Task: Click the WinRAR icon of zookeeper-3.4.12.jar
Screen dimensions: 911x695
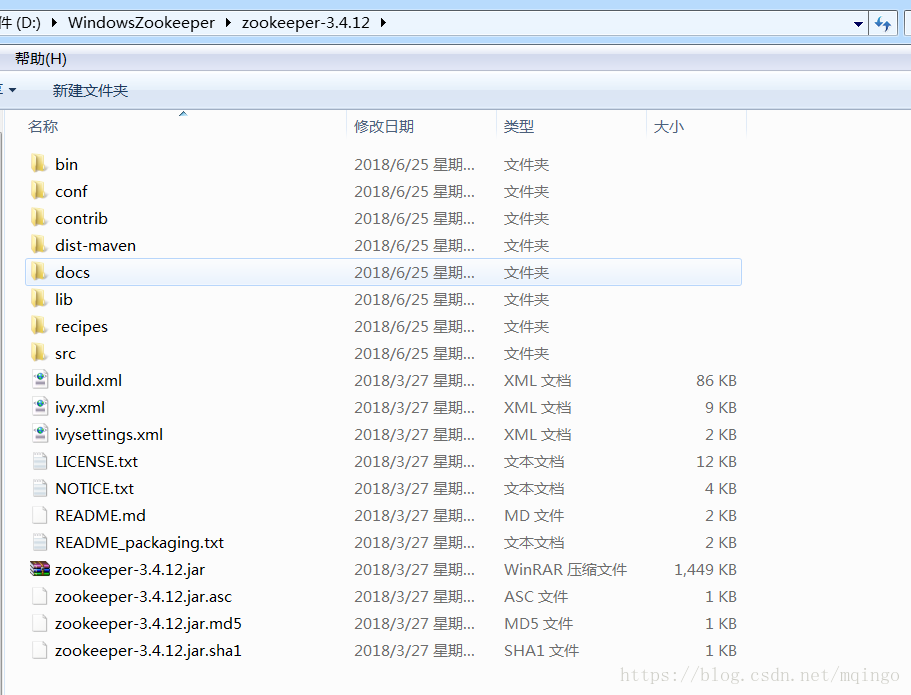Action: 40,569
